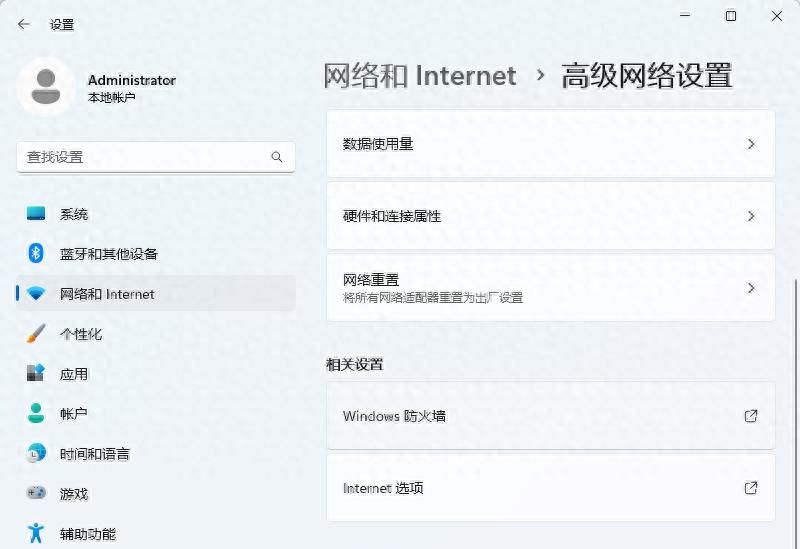Click the paintbrush icon for 个性化

[36, 333]
